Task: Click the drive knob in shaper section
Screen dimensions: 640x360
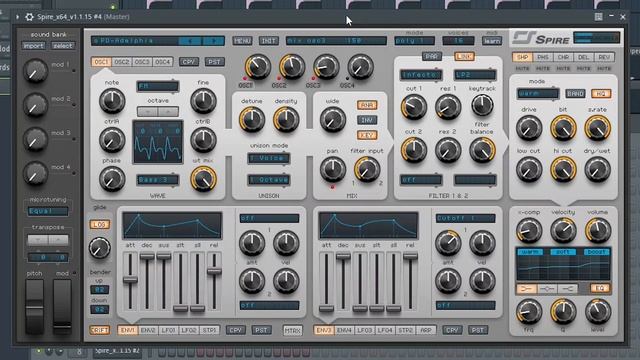Action: [x=529, y=128]
